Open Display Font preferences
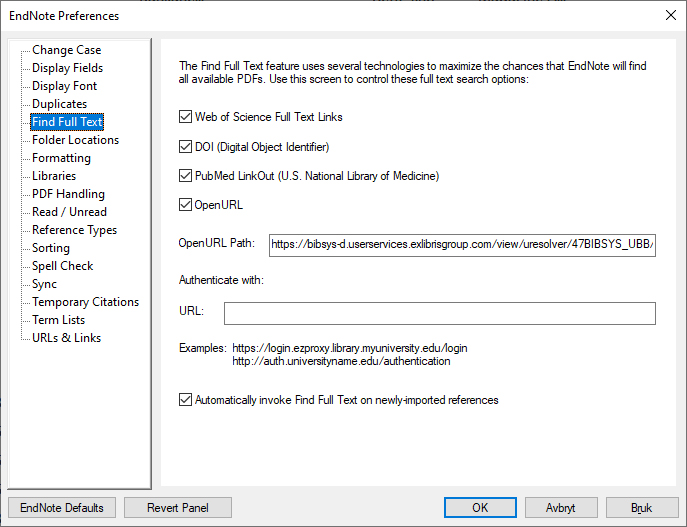687x527 pixels. [x=64, y=86]
